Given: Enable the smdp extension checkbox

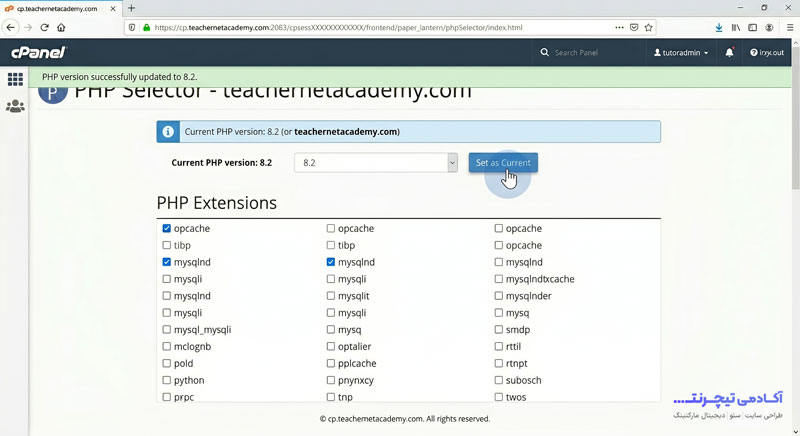Looking at the screenshot, I should tap(499, 329).
